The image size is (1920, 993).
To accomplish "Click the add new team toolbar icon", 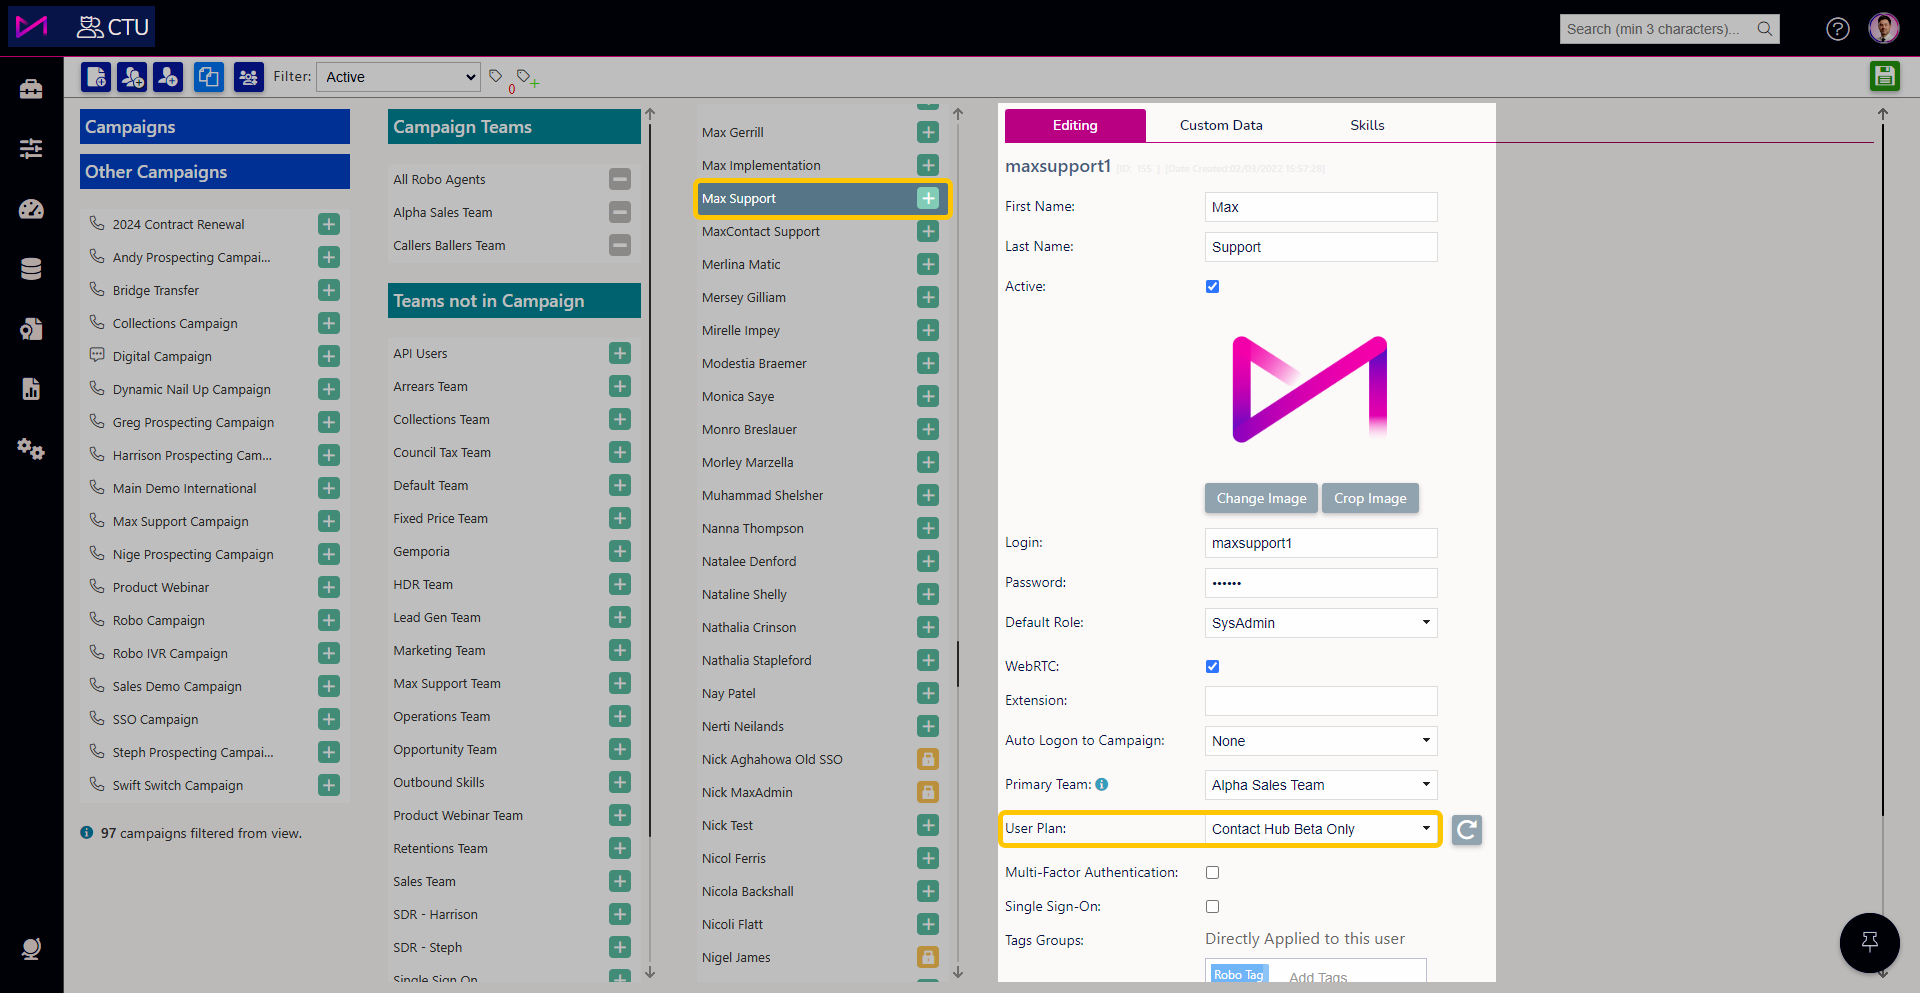I will point(132,77).
